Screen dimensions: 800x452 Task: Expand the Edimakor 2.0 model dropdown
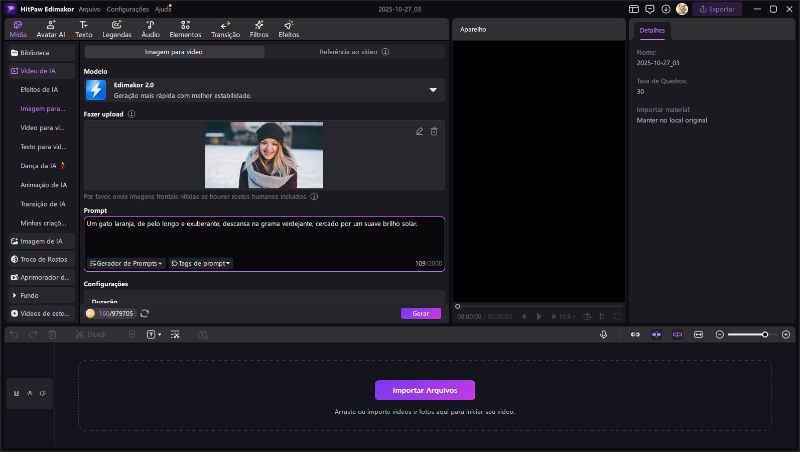(x=433, y=90)
